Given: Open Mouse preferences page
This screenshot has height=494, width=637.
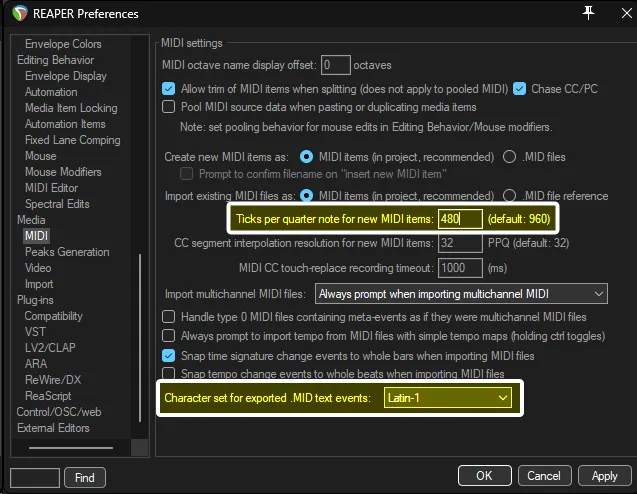Looking at the screenshot, I should pyautogui.click(x=41, y=156).
